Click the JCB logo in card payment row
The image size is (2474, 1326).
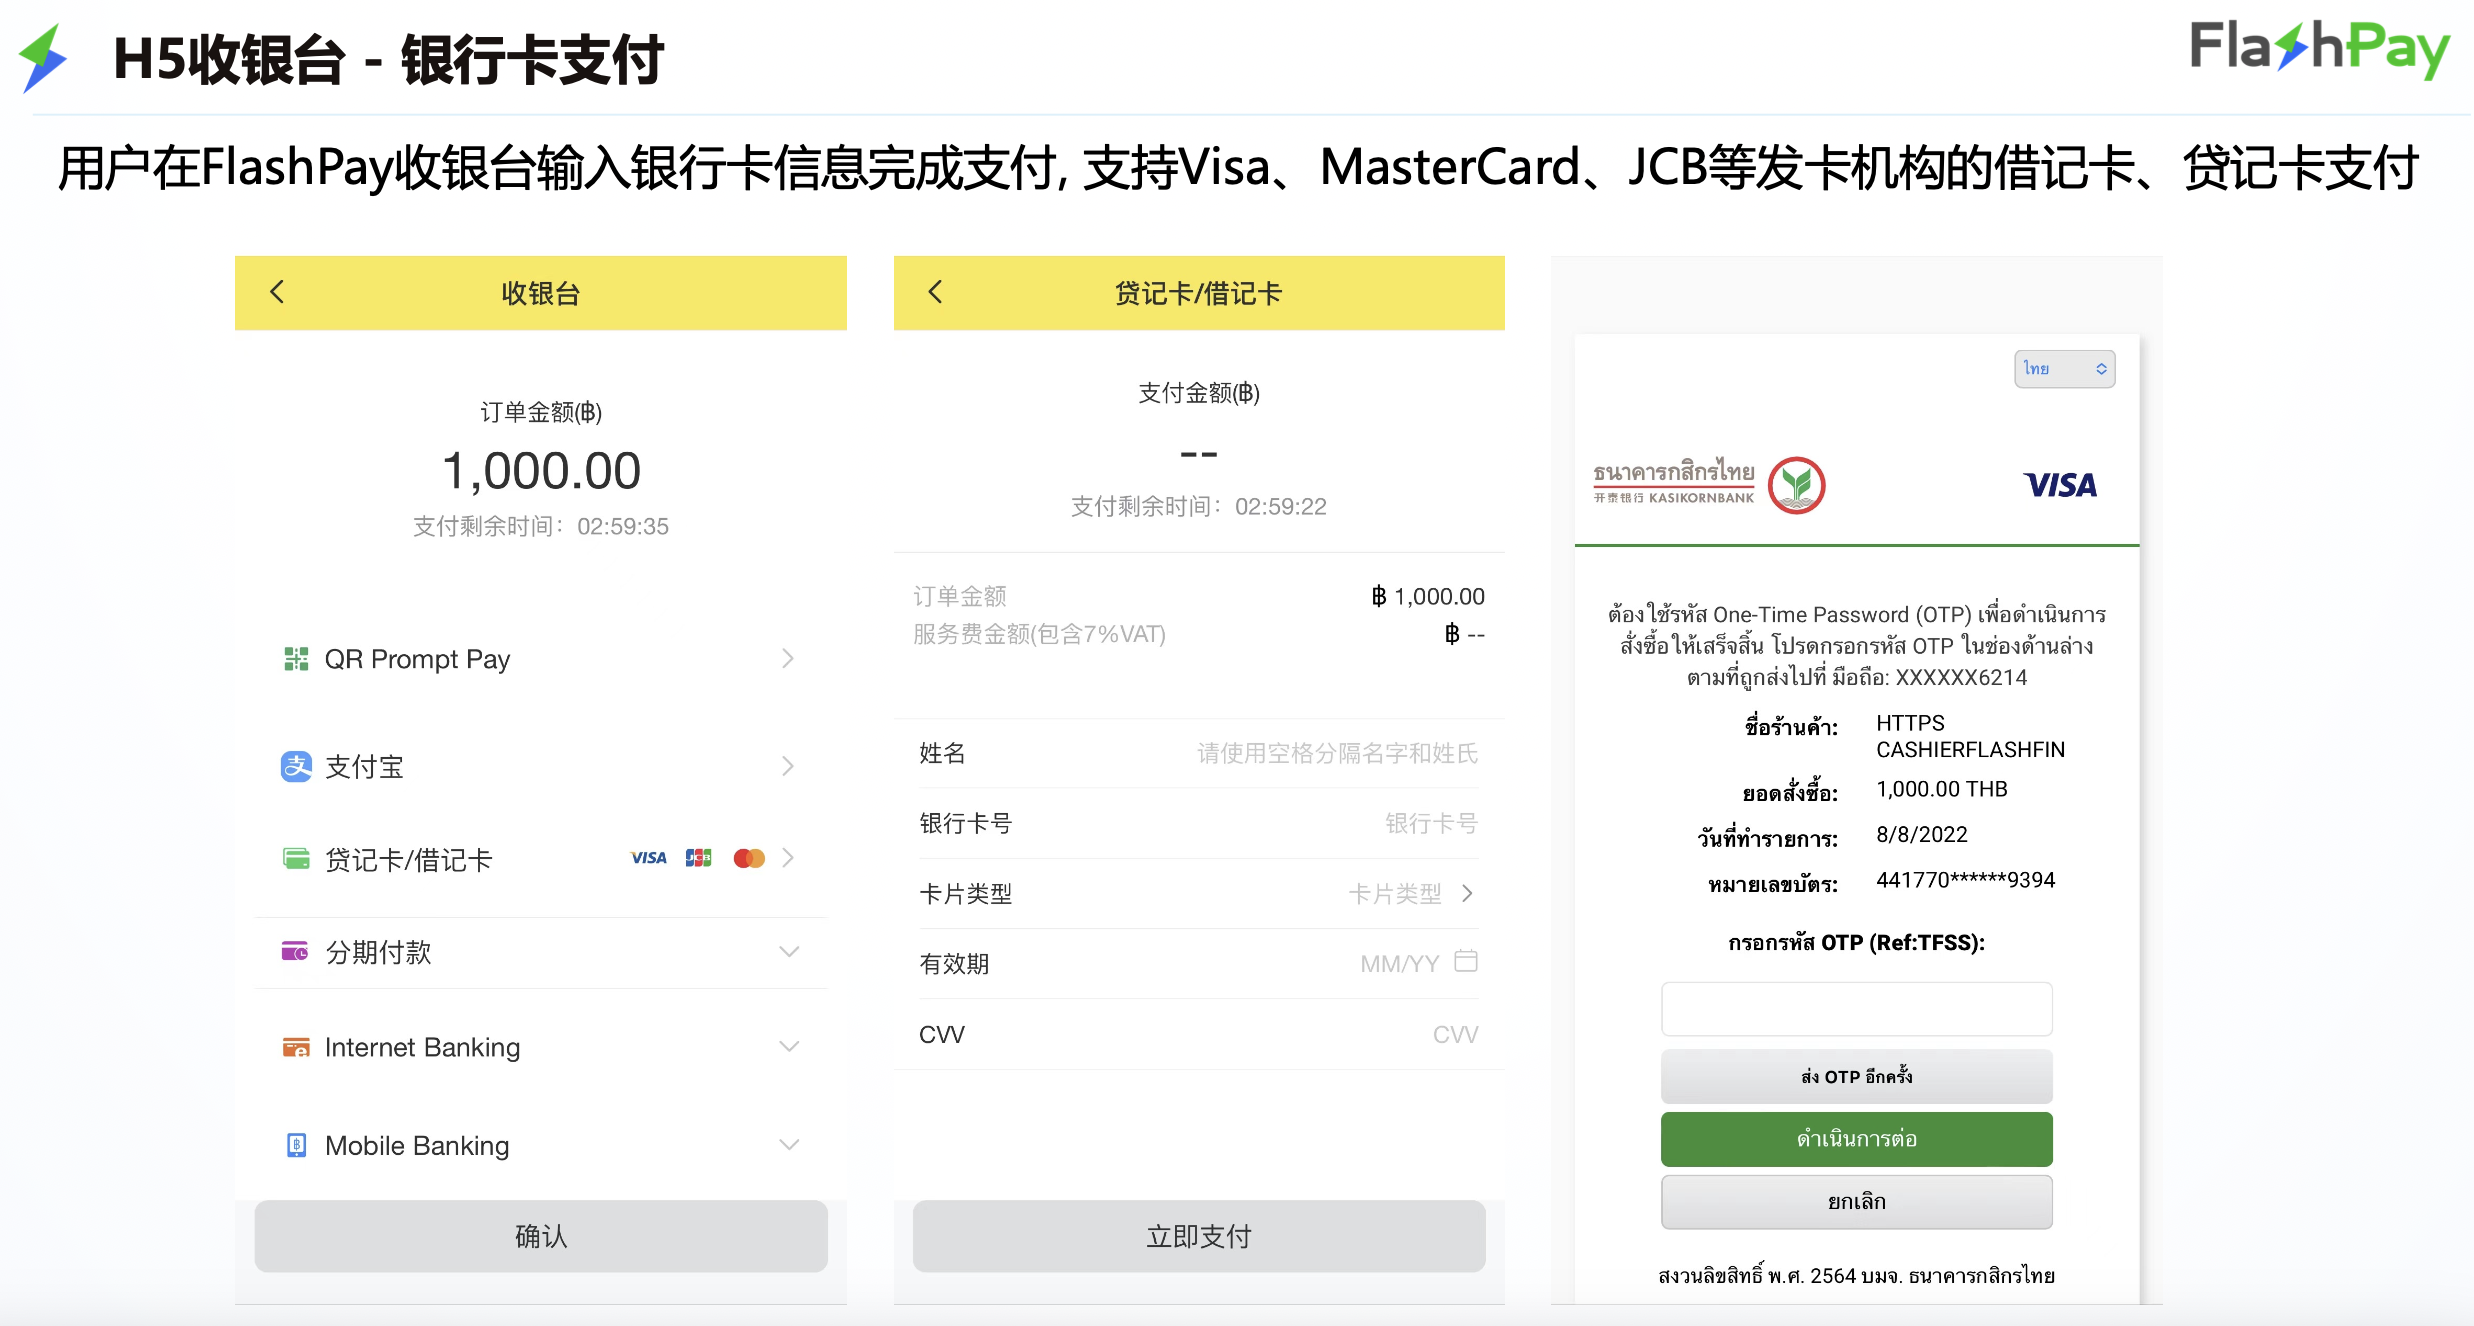[698, 858]
